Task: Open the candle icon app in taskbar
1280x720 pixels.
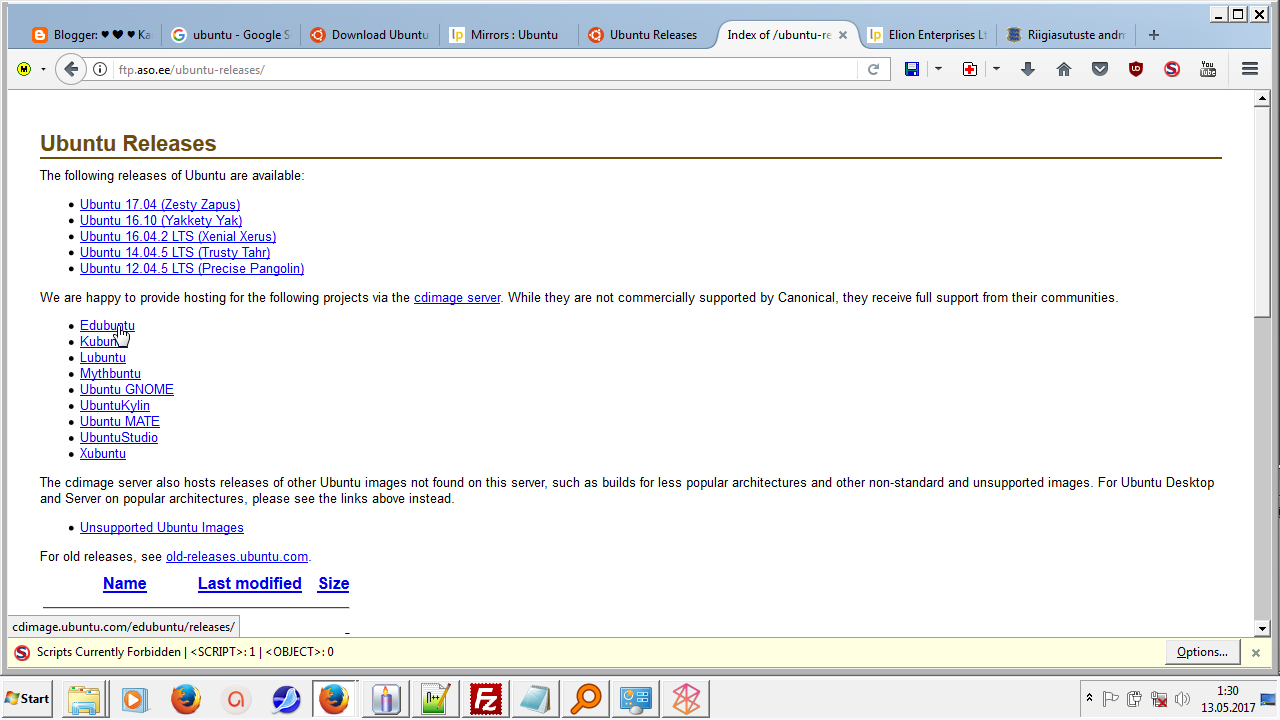Action: point(386,699)
